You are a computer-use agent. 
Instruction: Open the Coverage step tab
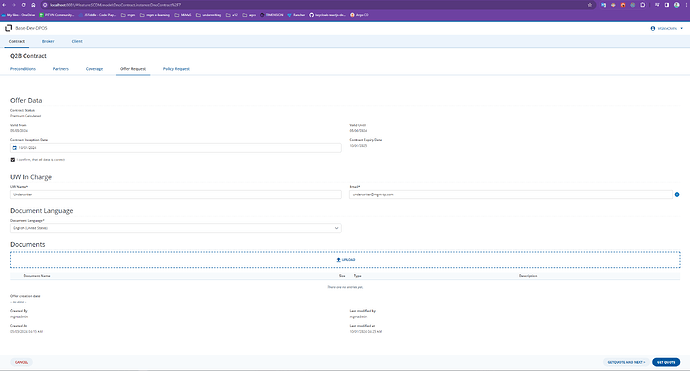point(94,69)
